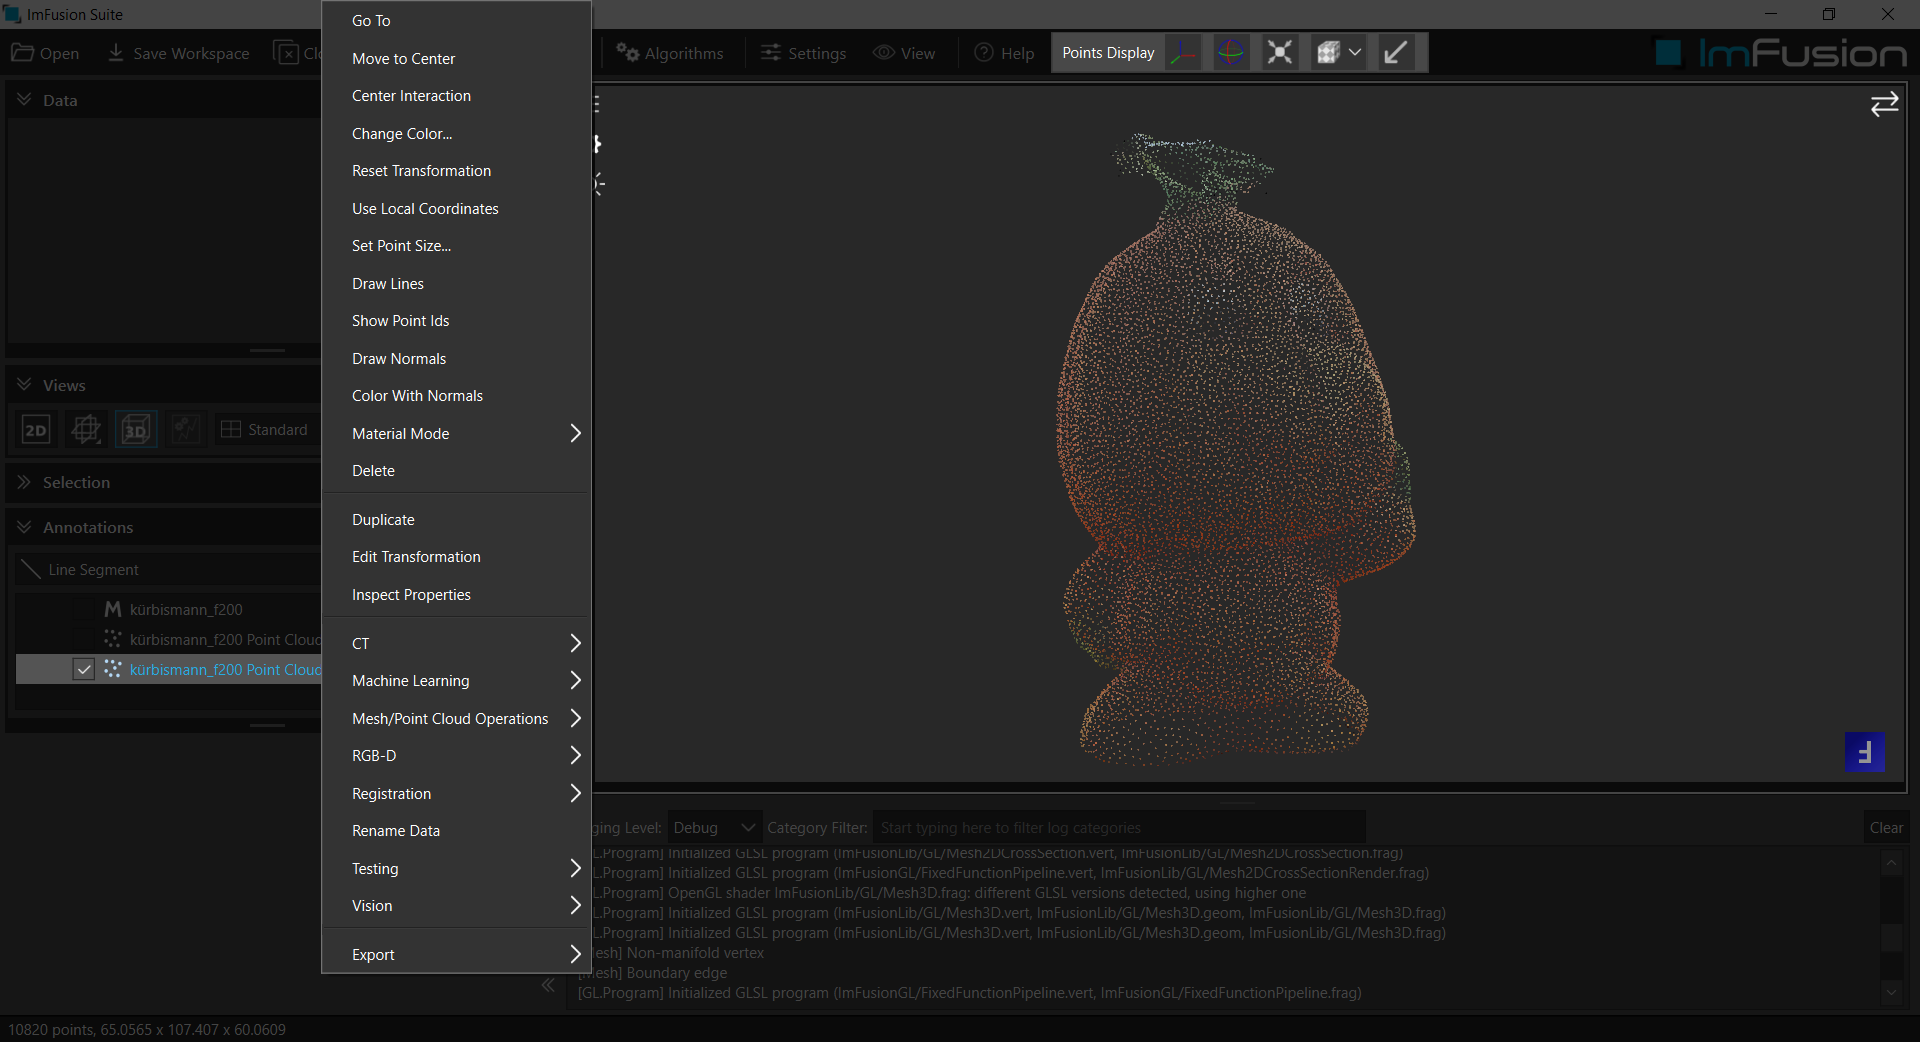Viewport: 1920px width, 1042px height.
Task: Open the Debug logging level dropdown
Action: tap(714, 828)
